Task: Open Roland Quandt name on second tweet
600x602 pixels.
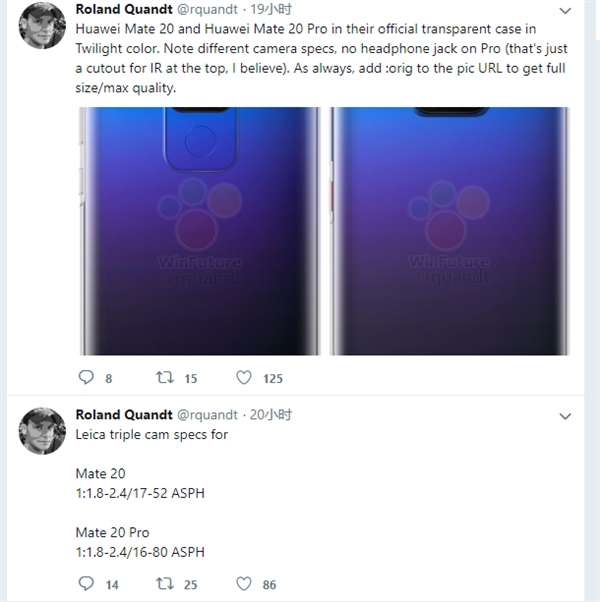Action: point(124,415)
